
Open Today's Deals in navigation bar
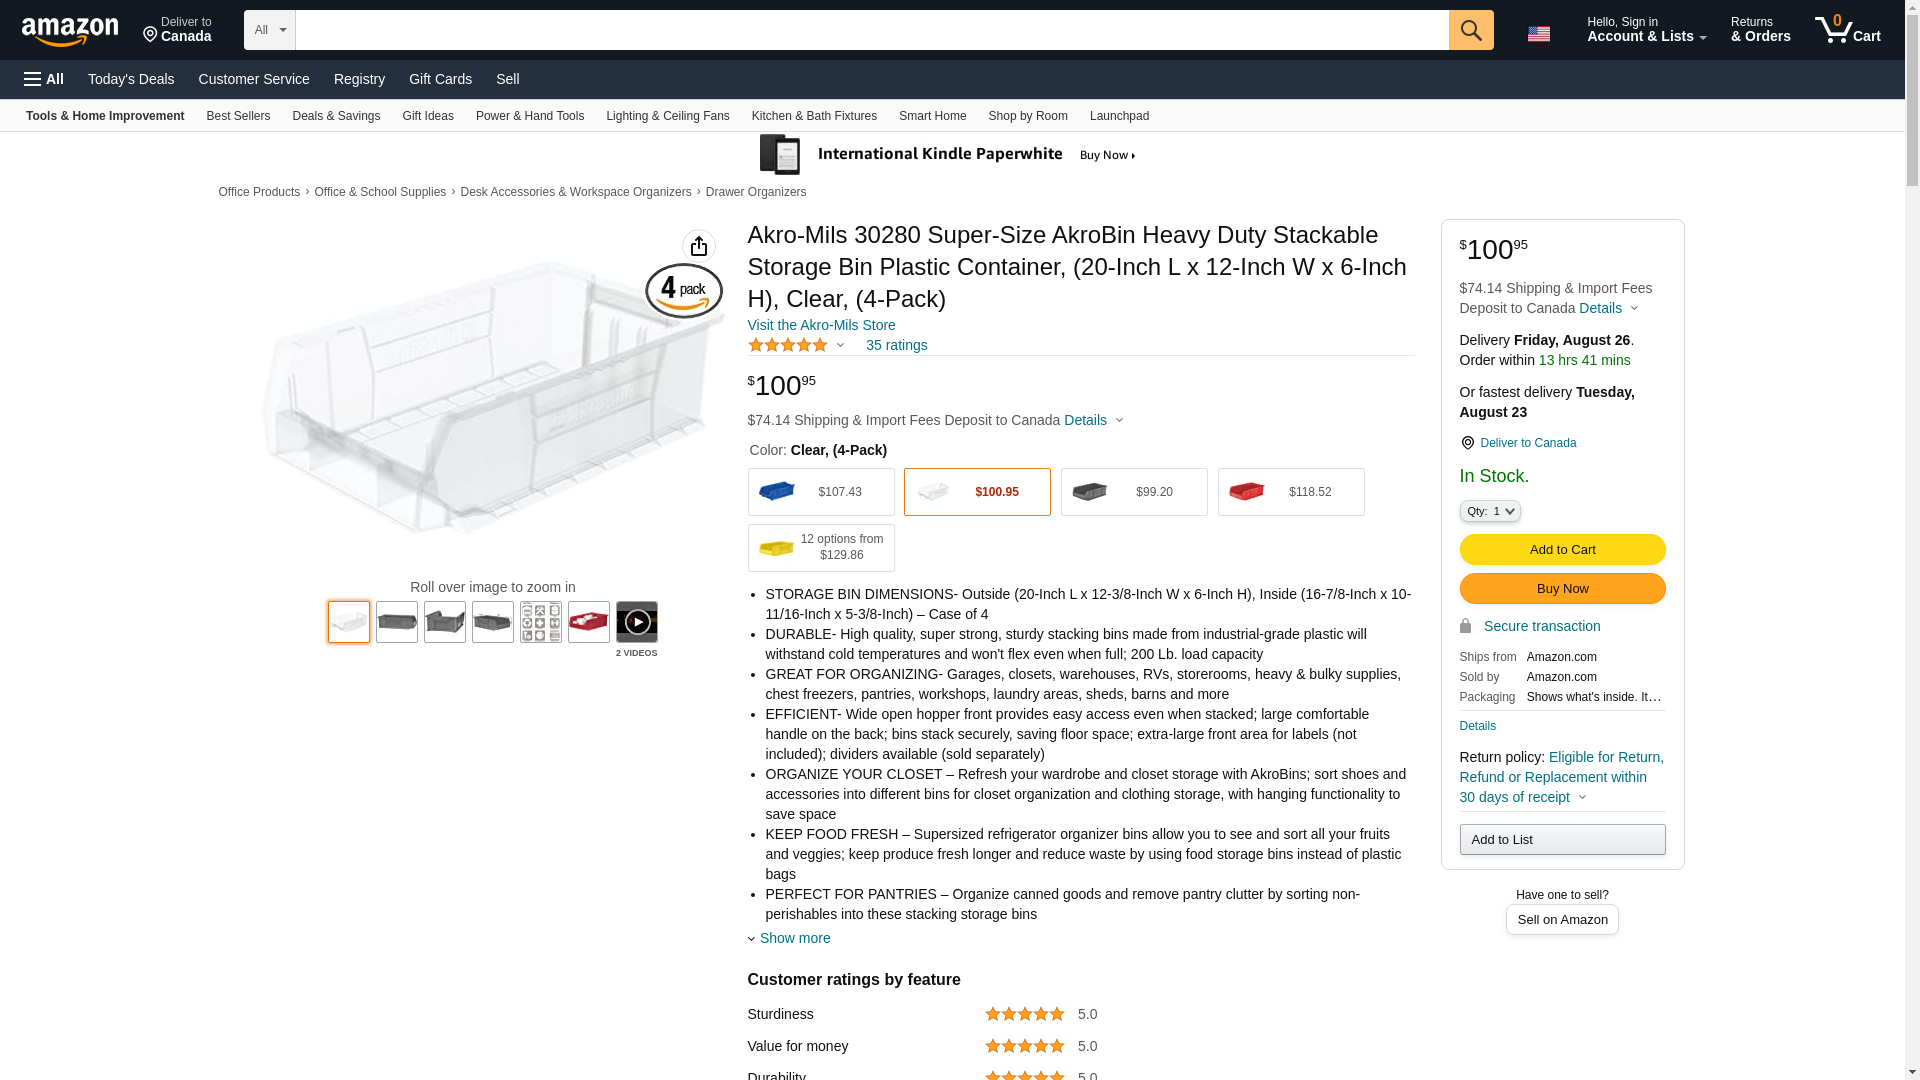131,79
